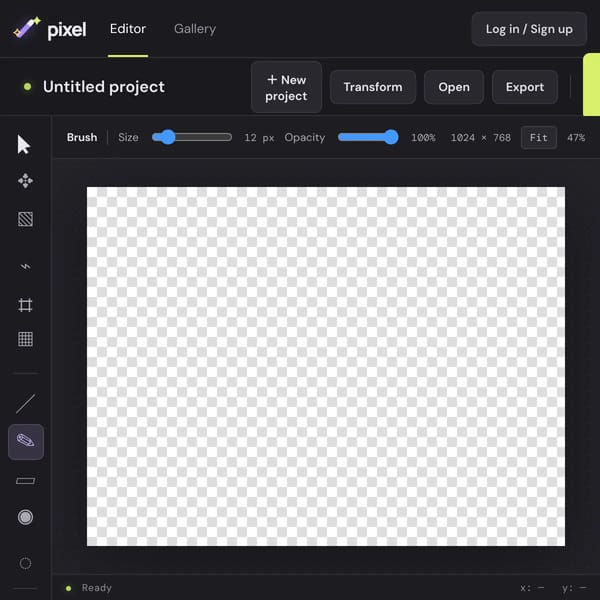Screen dimensions: 600x600
Task: Select the arrow pointer tool
Action: [x=24, y=145]
